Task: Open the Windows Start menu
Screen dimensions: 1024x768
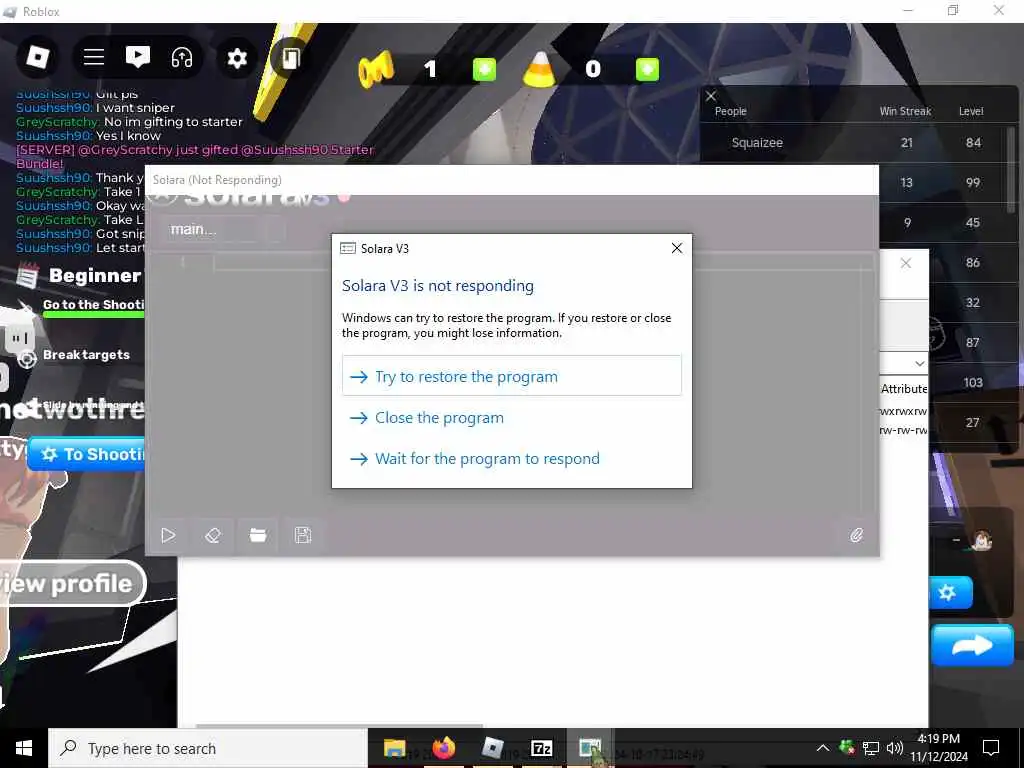Action: pos(24,748)
